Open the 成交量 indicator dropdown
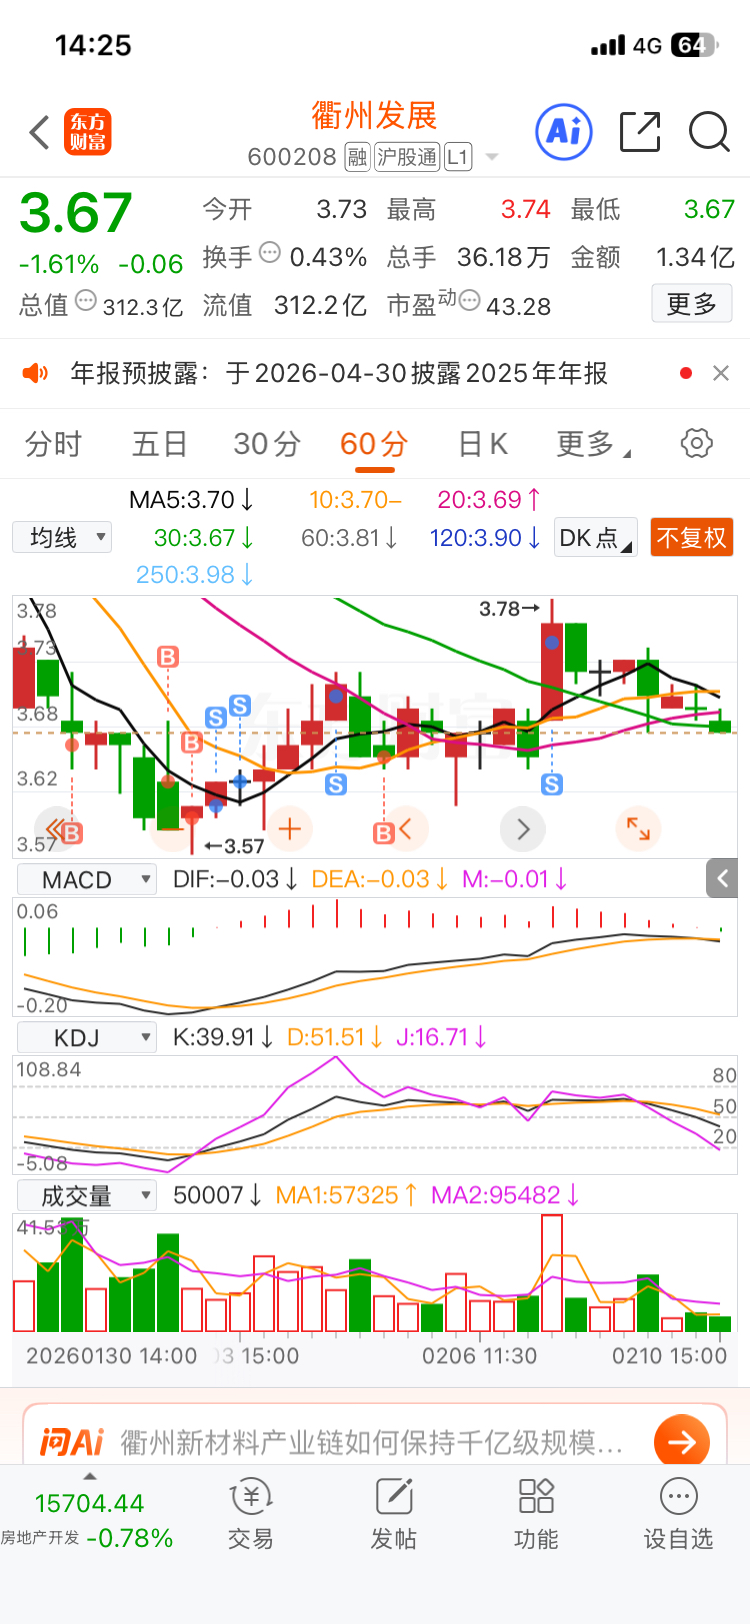Screen dimensions: 750x1624 [x=87, y=1195]
